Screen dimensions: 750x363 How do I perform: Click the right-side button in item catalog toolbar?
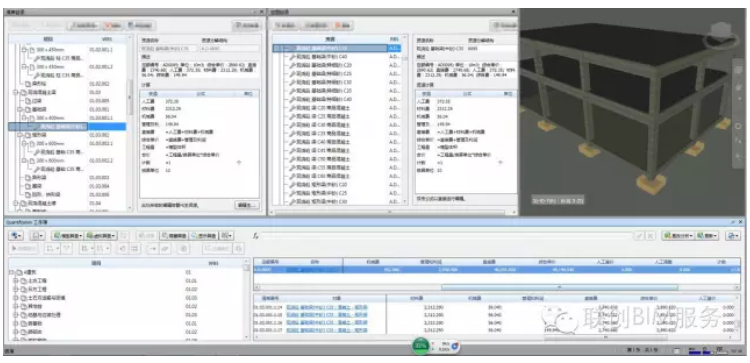(x=246, y=25)
